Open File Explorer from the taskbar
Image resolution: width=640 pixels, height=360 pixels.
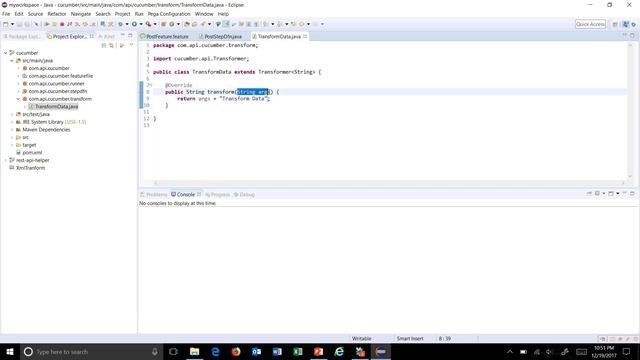point(195,351)
